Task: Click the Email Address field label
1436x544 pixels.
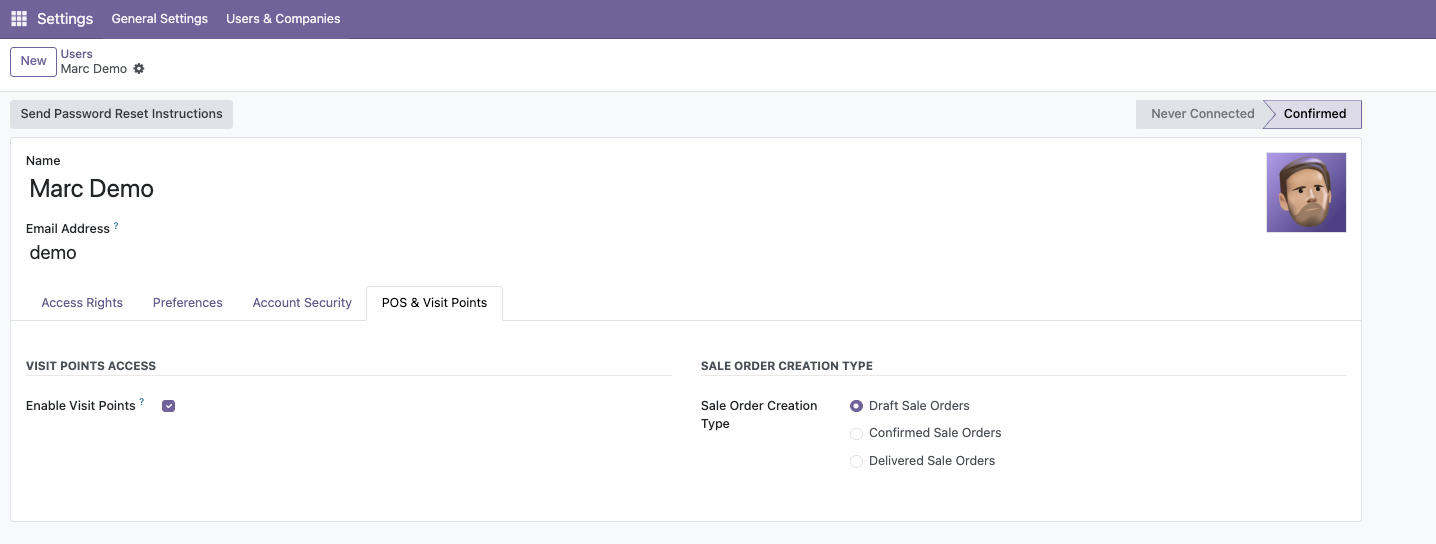Action: (x=68, y=229)
